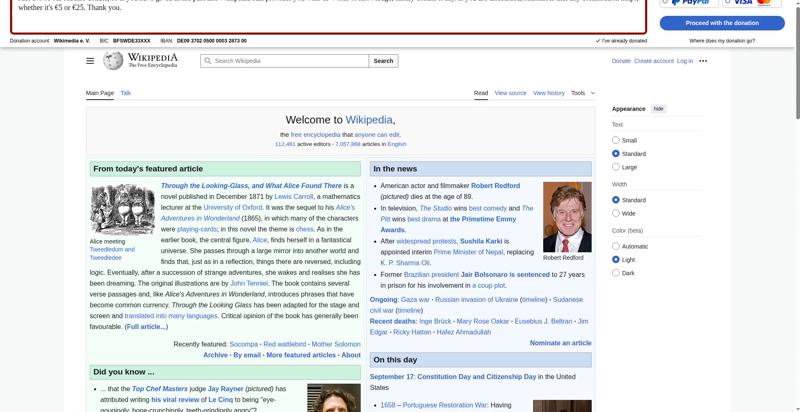Click the By email link
This screenshot has width=800, height=412.
[x=247, y=355]
